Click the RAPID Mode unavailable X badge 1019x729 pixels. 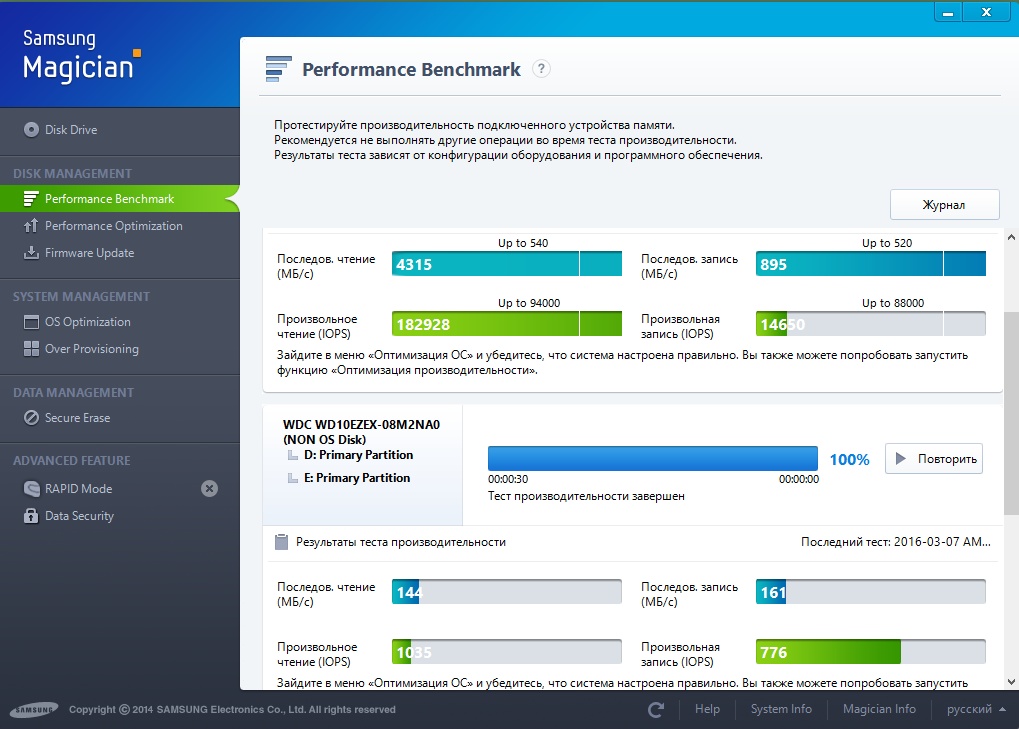tap(209, 489)
